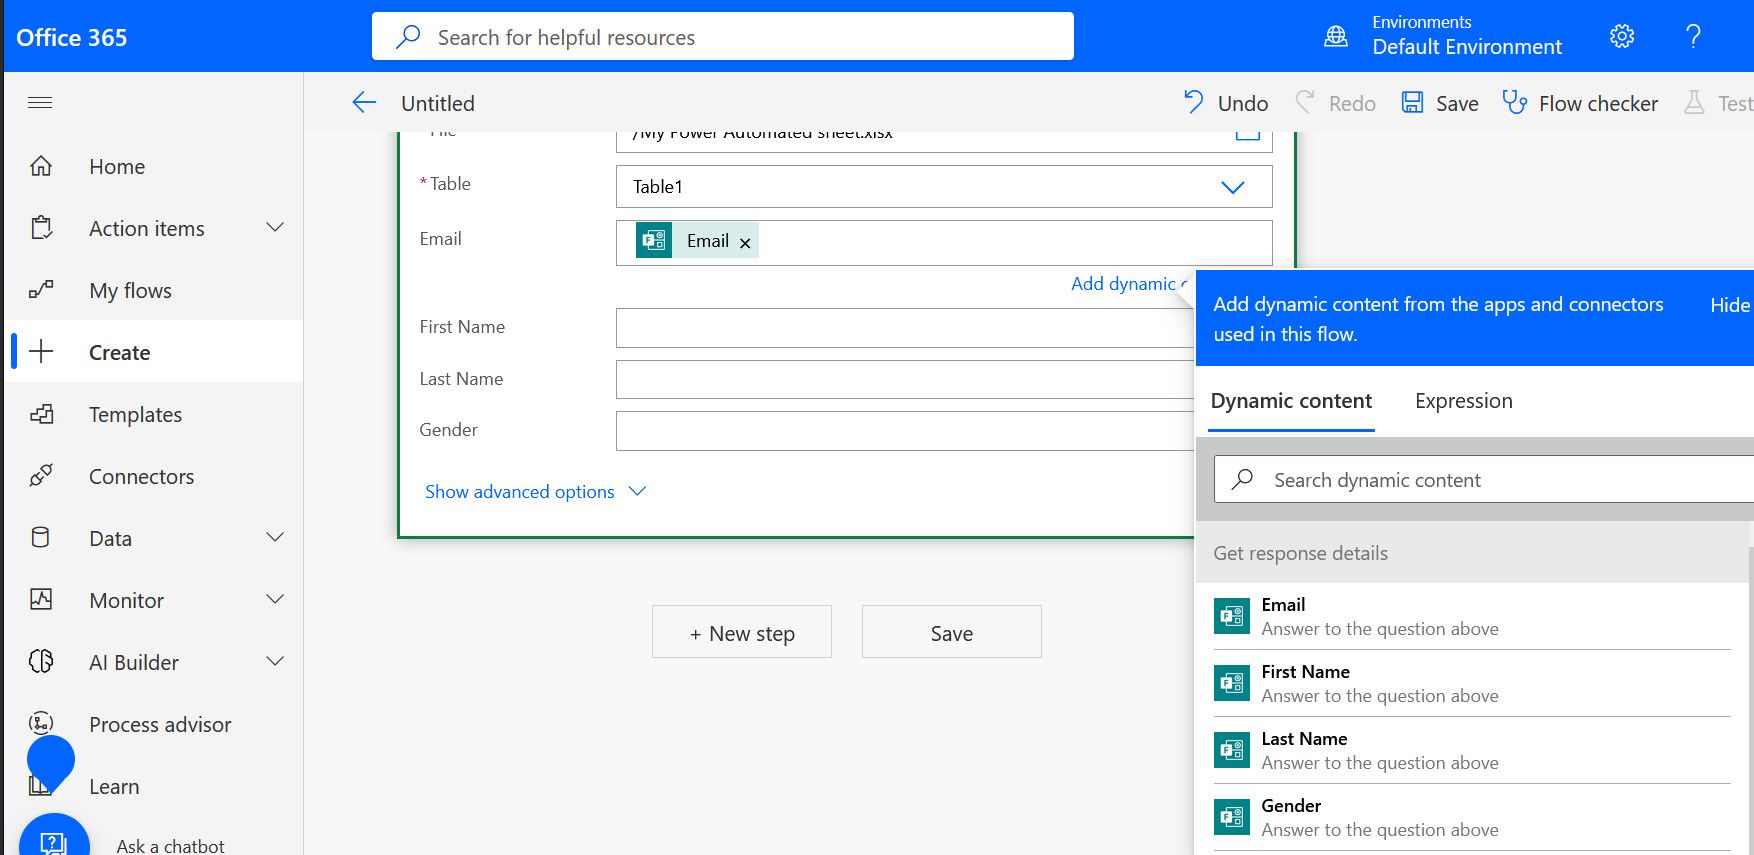Click the Forms icon beside Gender

point(1232,817)
